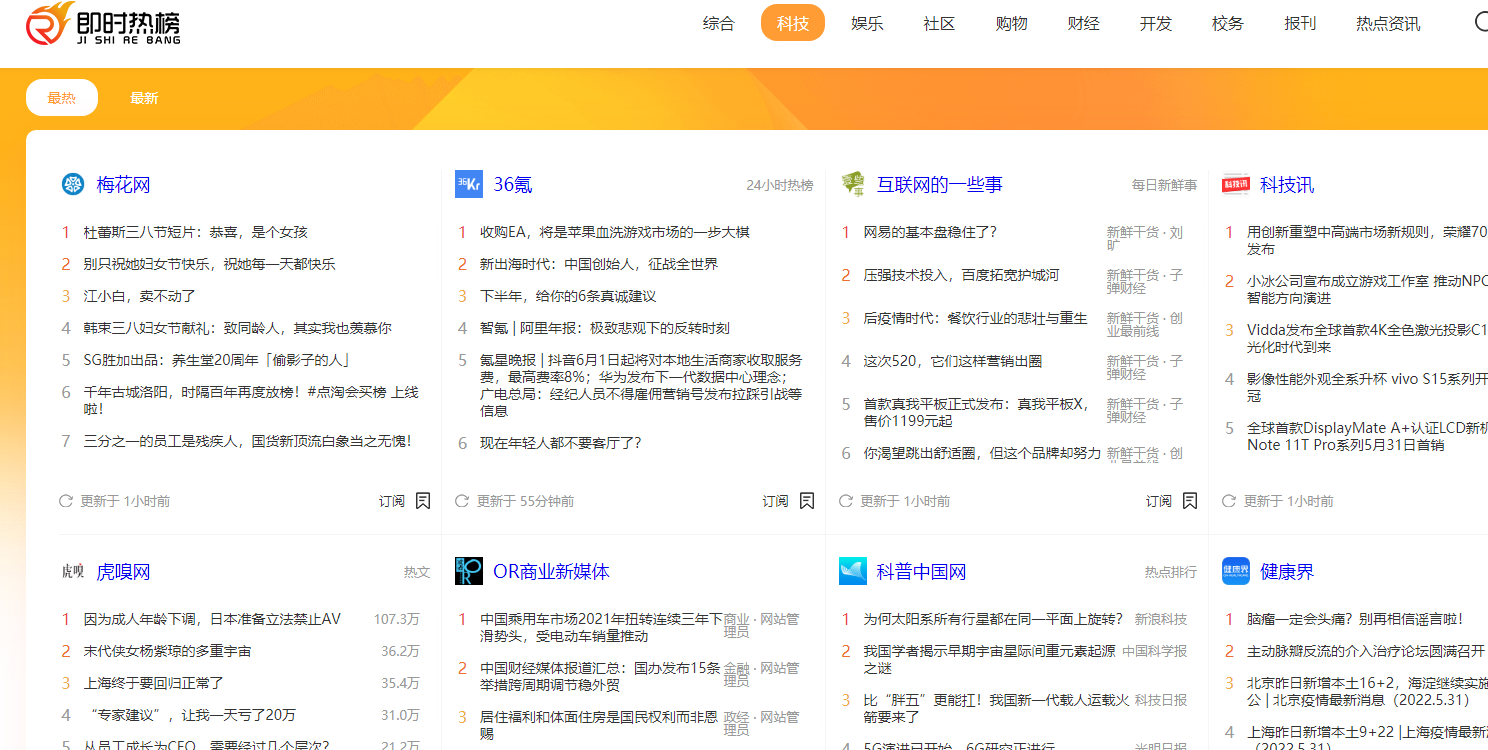Open the 报刊 category
This screenshot has width=1488, height=750.
[1300, 23]
